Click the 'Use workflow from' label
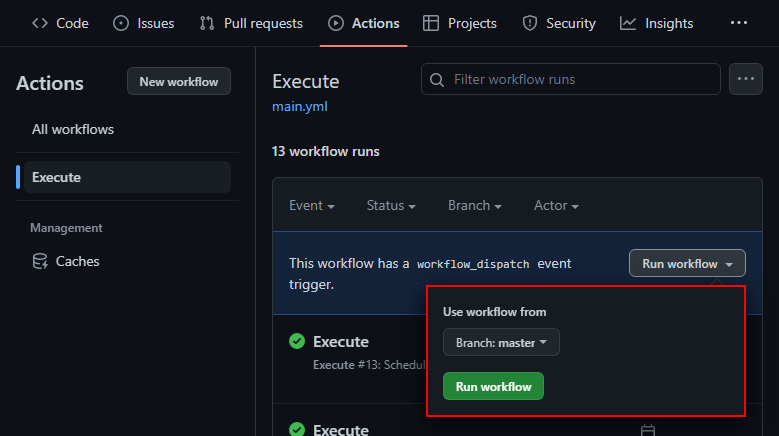The image size is (779, 436). [494, 312]
